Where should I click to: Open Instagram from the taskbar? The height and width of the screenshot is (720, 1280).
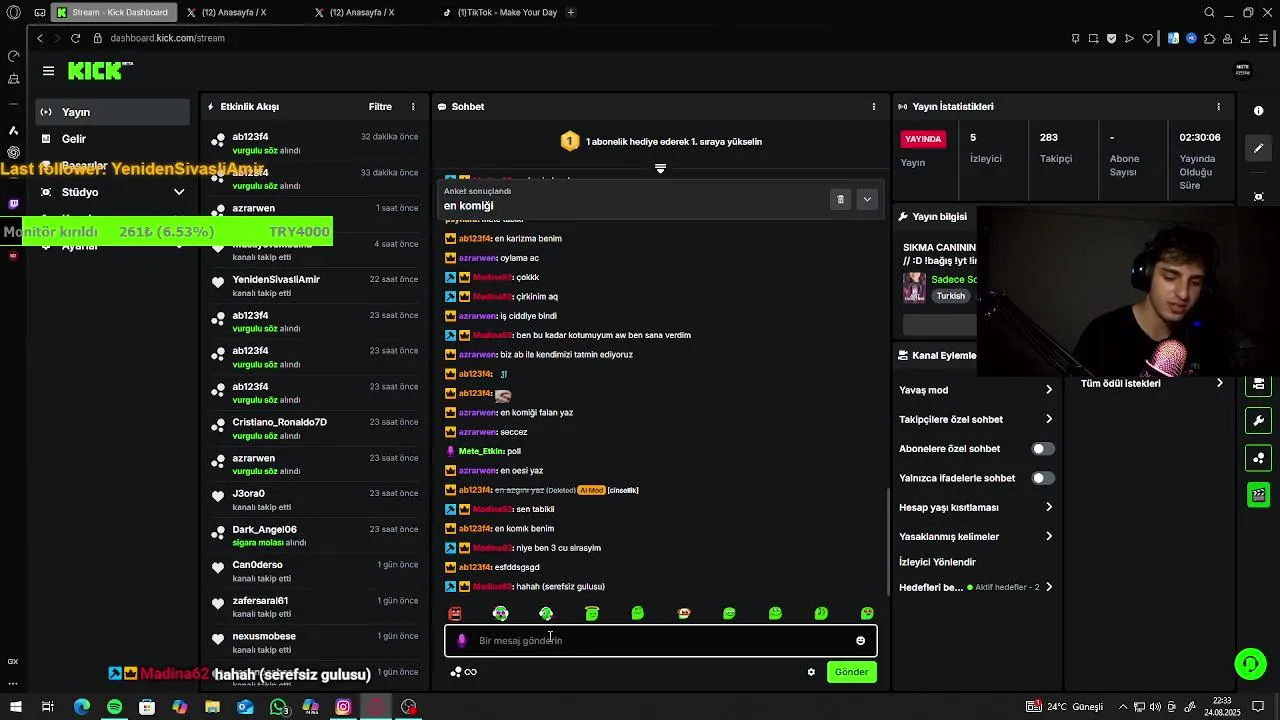(343, 707)
